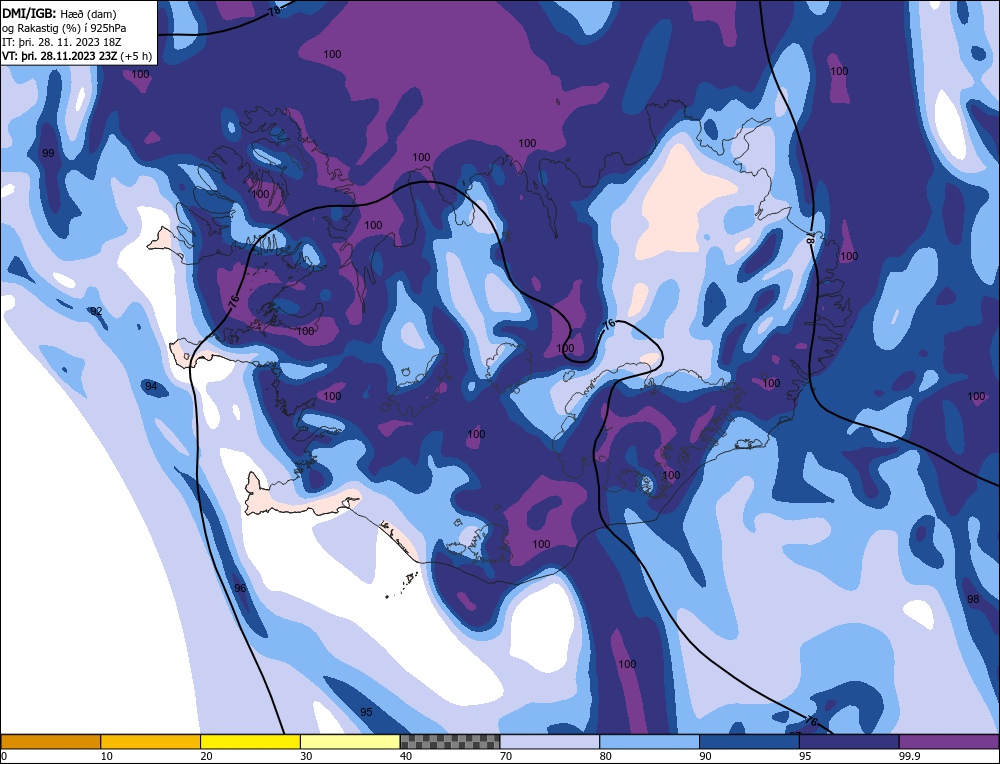1000x764 pixels.
Task: Click the purple above-99.9 legend swatch
Action: (x=950, y=741)
